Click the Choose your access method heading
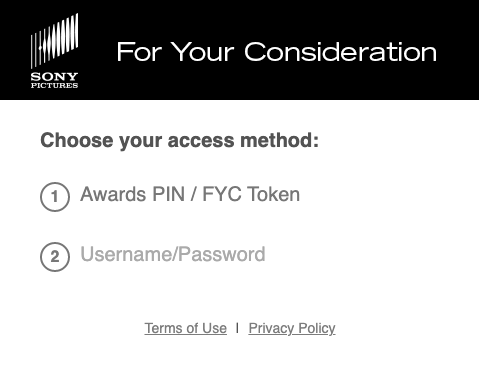Viewport: 479px width, 367px height. tap(179, 140)
